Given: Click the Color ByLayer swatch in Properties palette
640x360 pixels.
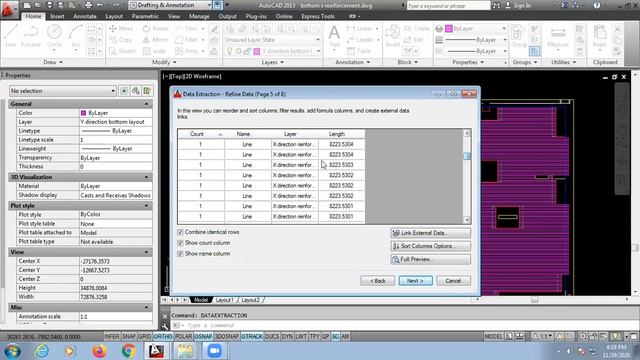Looking at the screenshot, I should tap(83, 113).
